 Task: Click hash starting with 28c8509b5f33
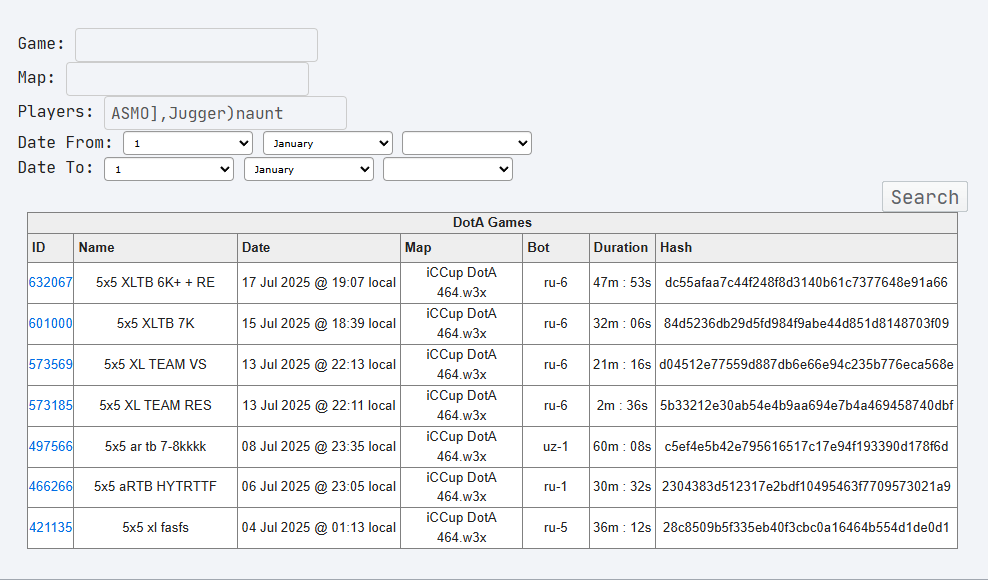[807, 528]
